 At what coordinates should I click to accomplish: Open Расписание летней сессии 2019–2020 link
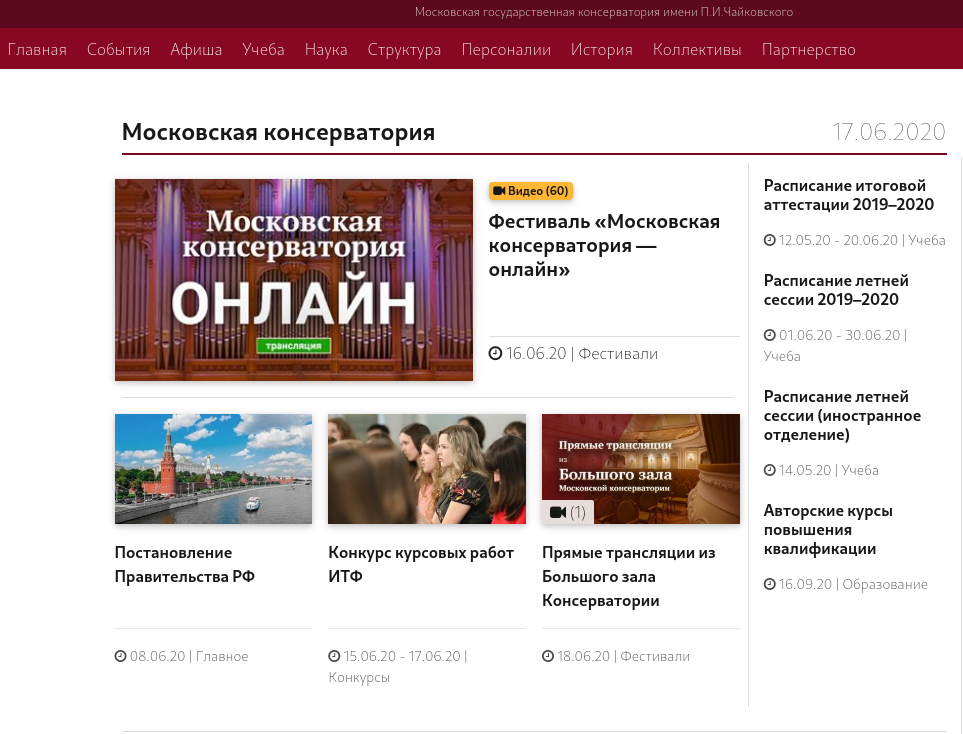[x=836, y=290]
